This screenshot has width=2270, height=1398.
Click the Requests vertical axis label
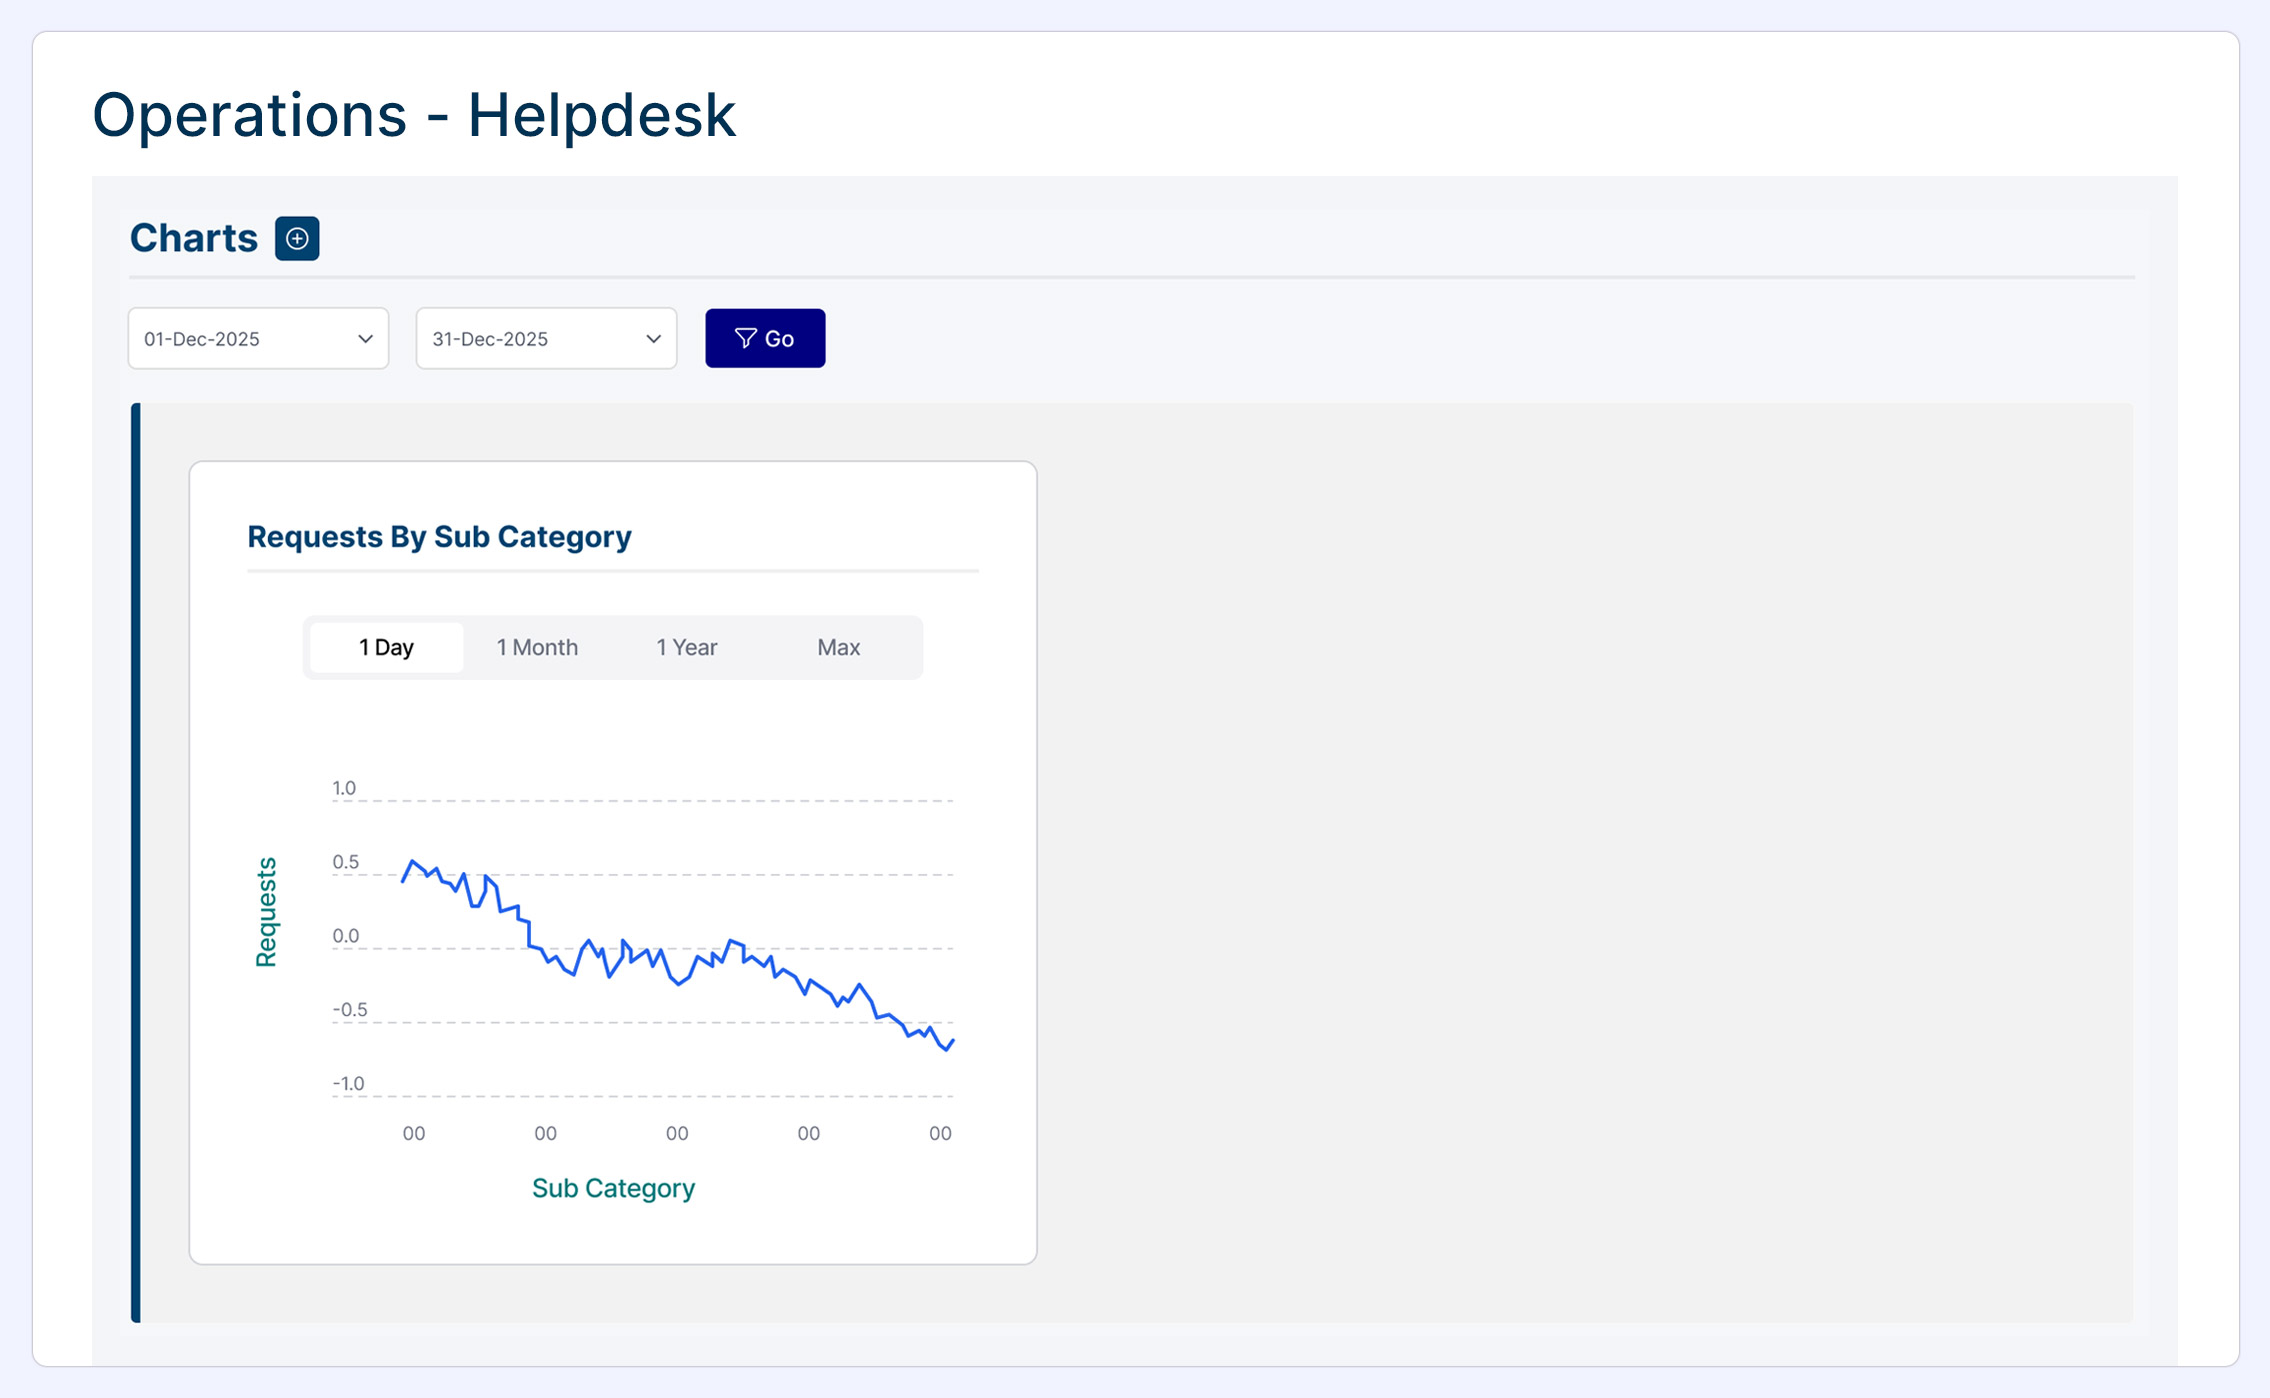coord(266,911)
